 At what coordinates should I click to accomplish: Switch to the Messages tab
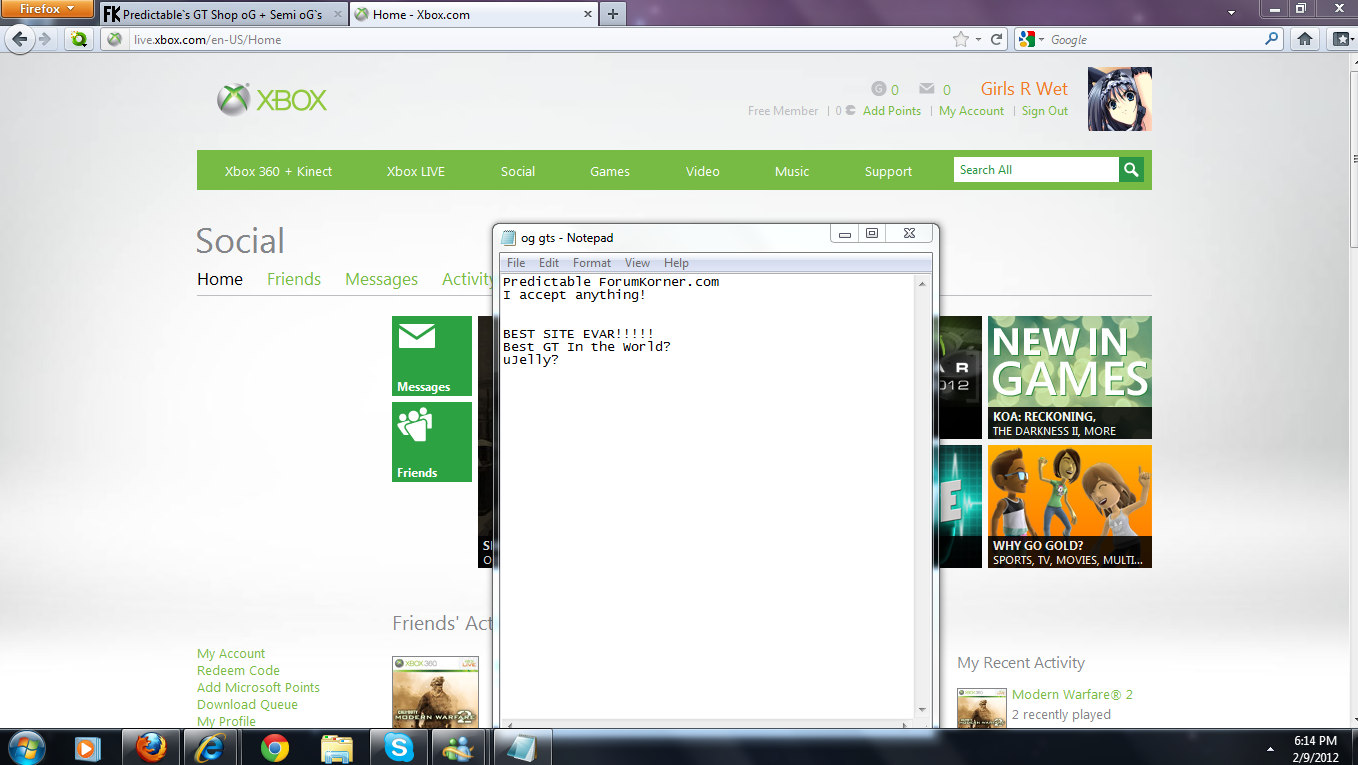pos(381,279)
